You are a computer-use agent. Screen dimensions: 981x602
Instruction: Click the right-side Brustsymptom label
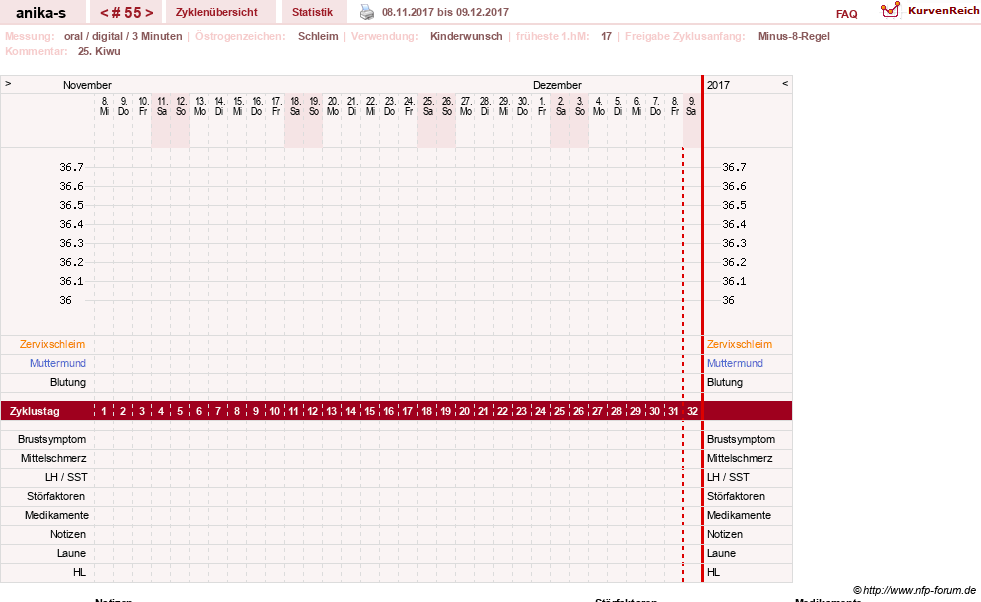point(741,439)
